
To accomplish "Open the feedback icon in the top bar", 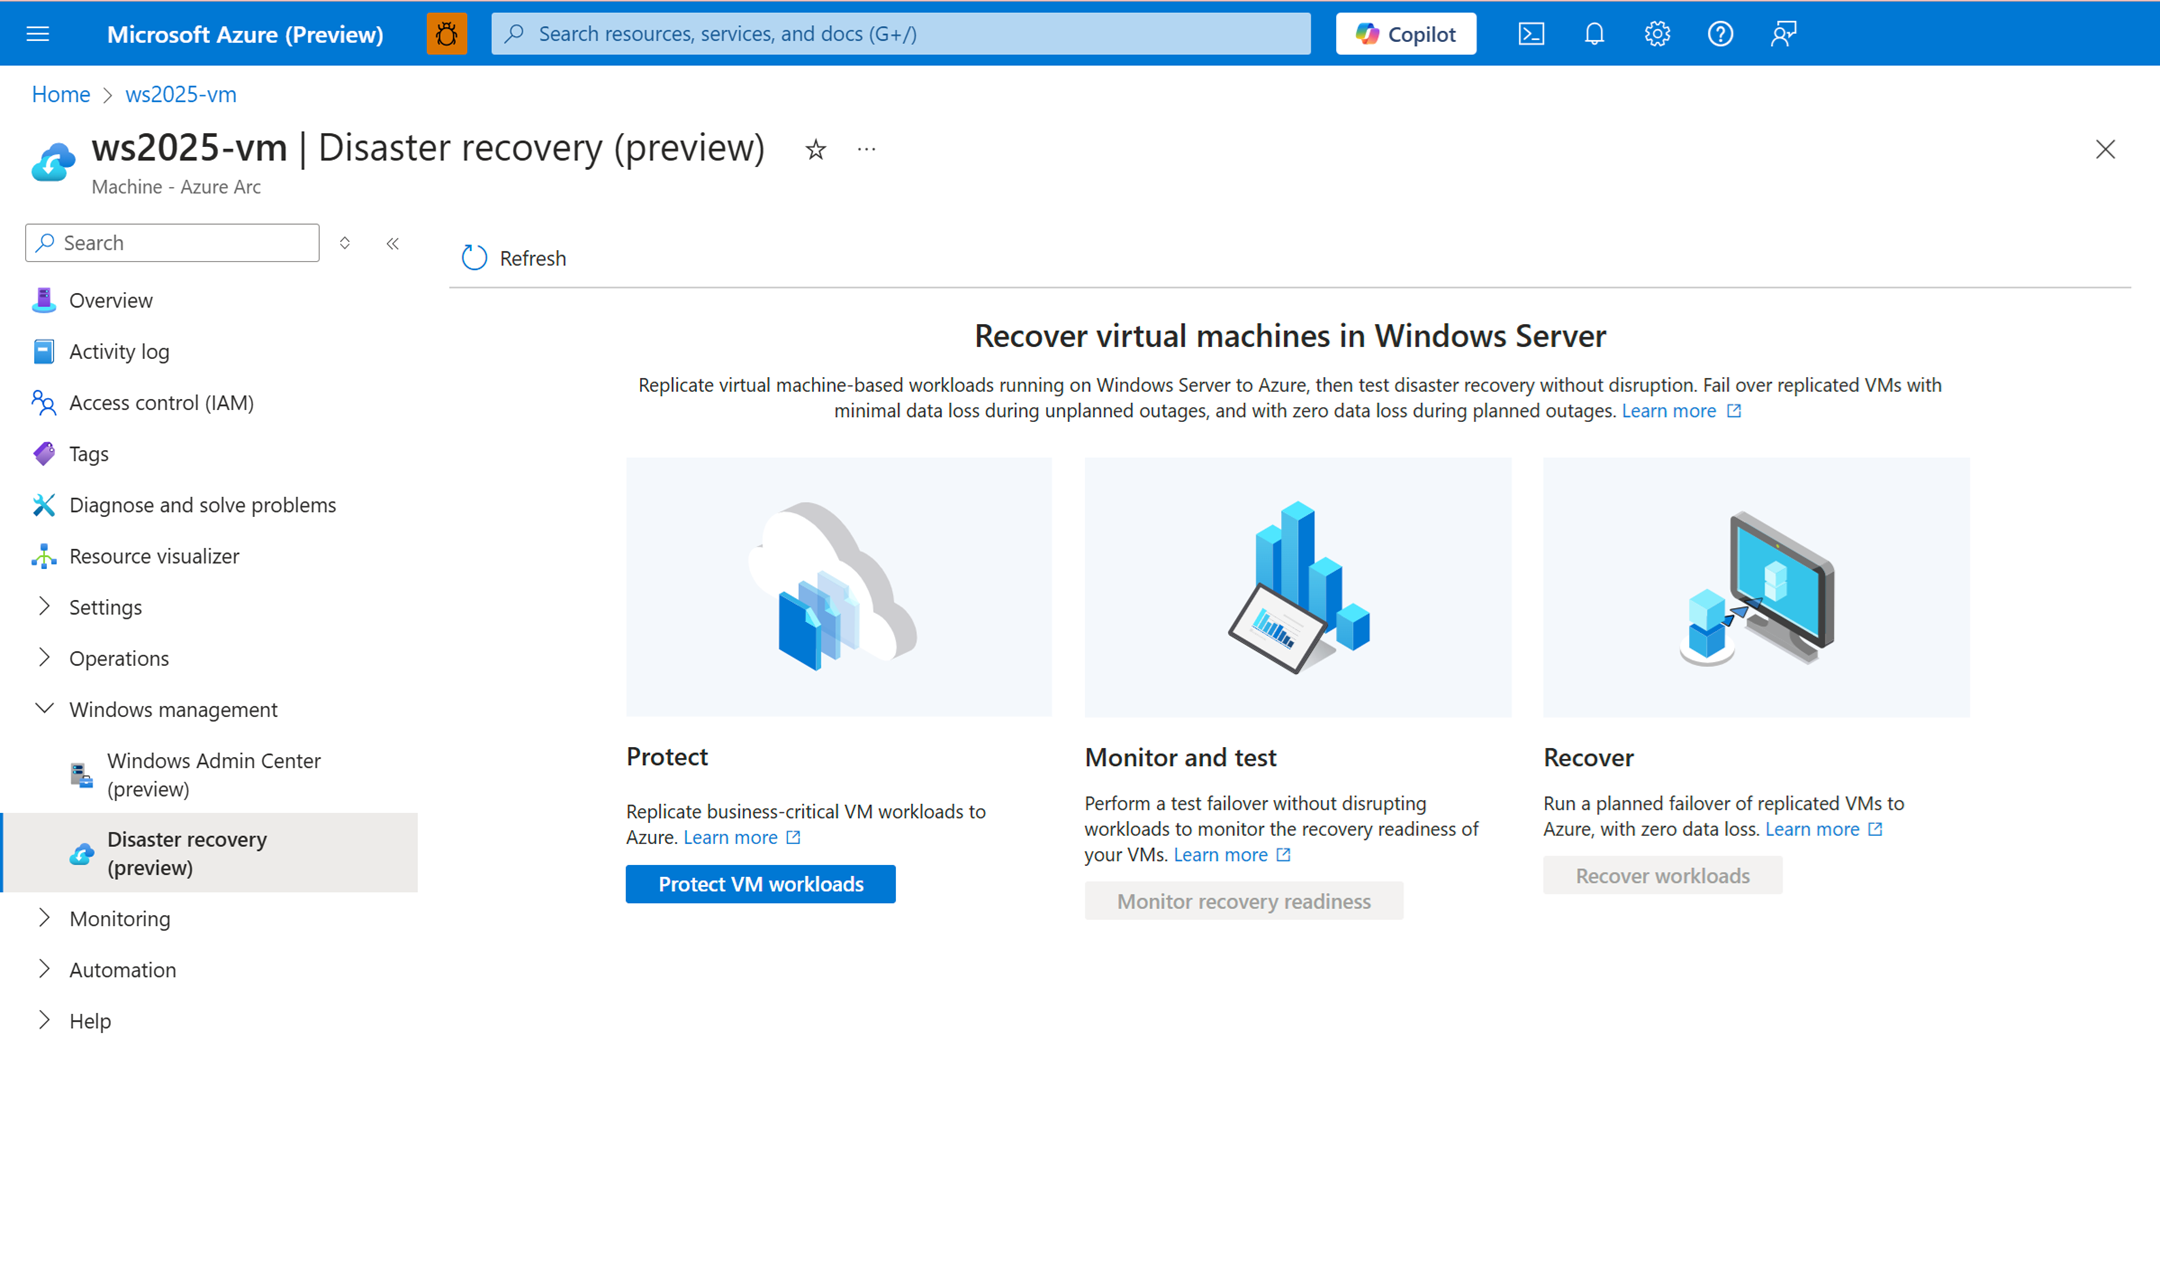I will point(1783,33).
